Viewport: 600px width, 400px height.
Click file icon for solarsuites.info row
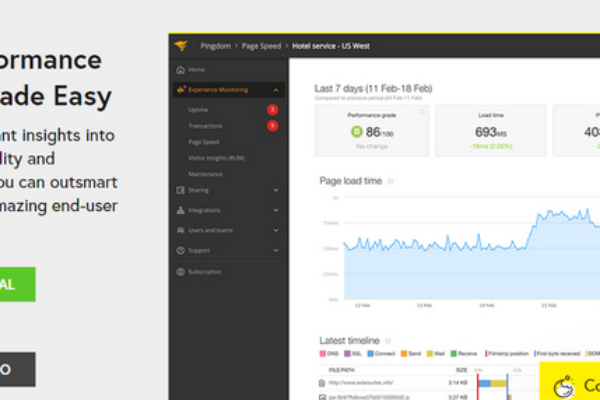point(322,383)
